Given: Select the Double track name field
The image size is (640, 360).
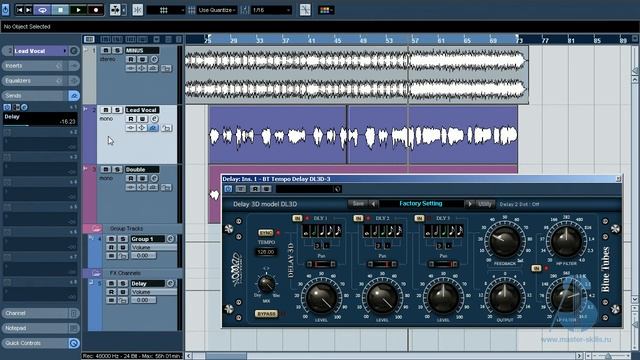Looking at the screenshot, I should pyautogui.click(x=142, y=169).
